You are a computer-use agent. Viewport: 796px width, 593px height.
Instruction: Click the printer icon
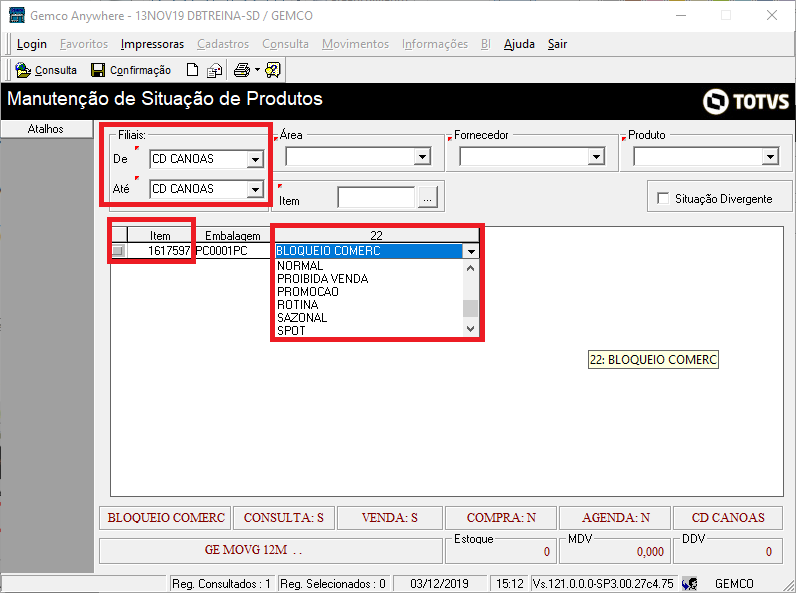pos(242,70)
